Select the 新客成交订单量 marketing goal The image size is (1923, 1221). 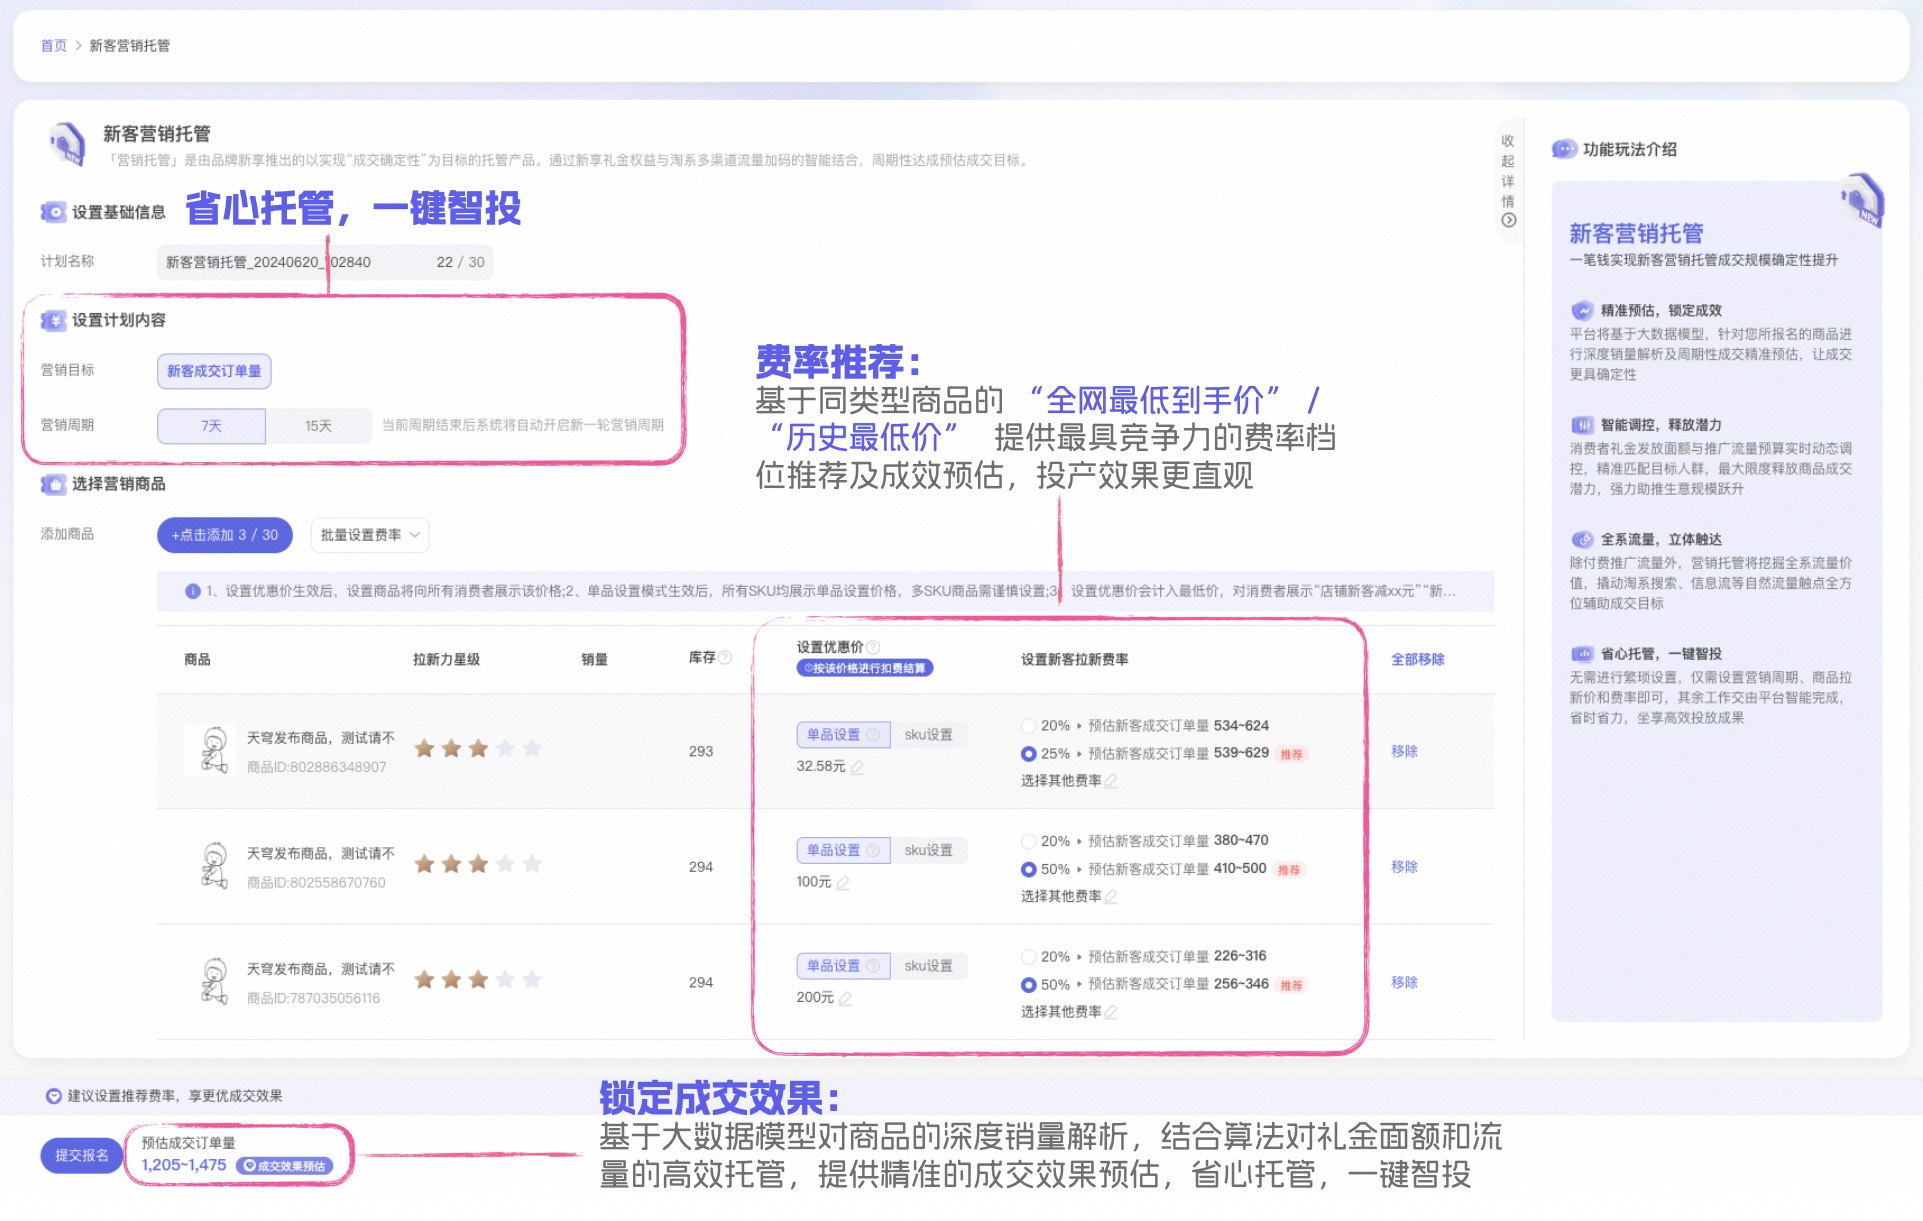[214, 371]
